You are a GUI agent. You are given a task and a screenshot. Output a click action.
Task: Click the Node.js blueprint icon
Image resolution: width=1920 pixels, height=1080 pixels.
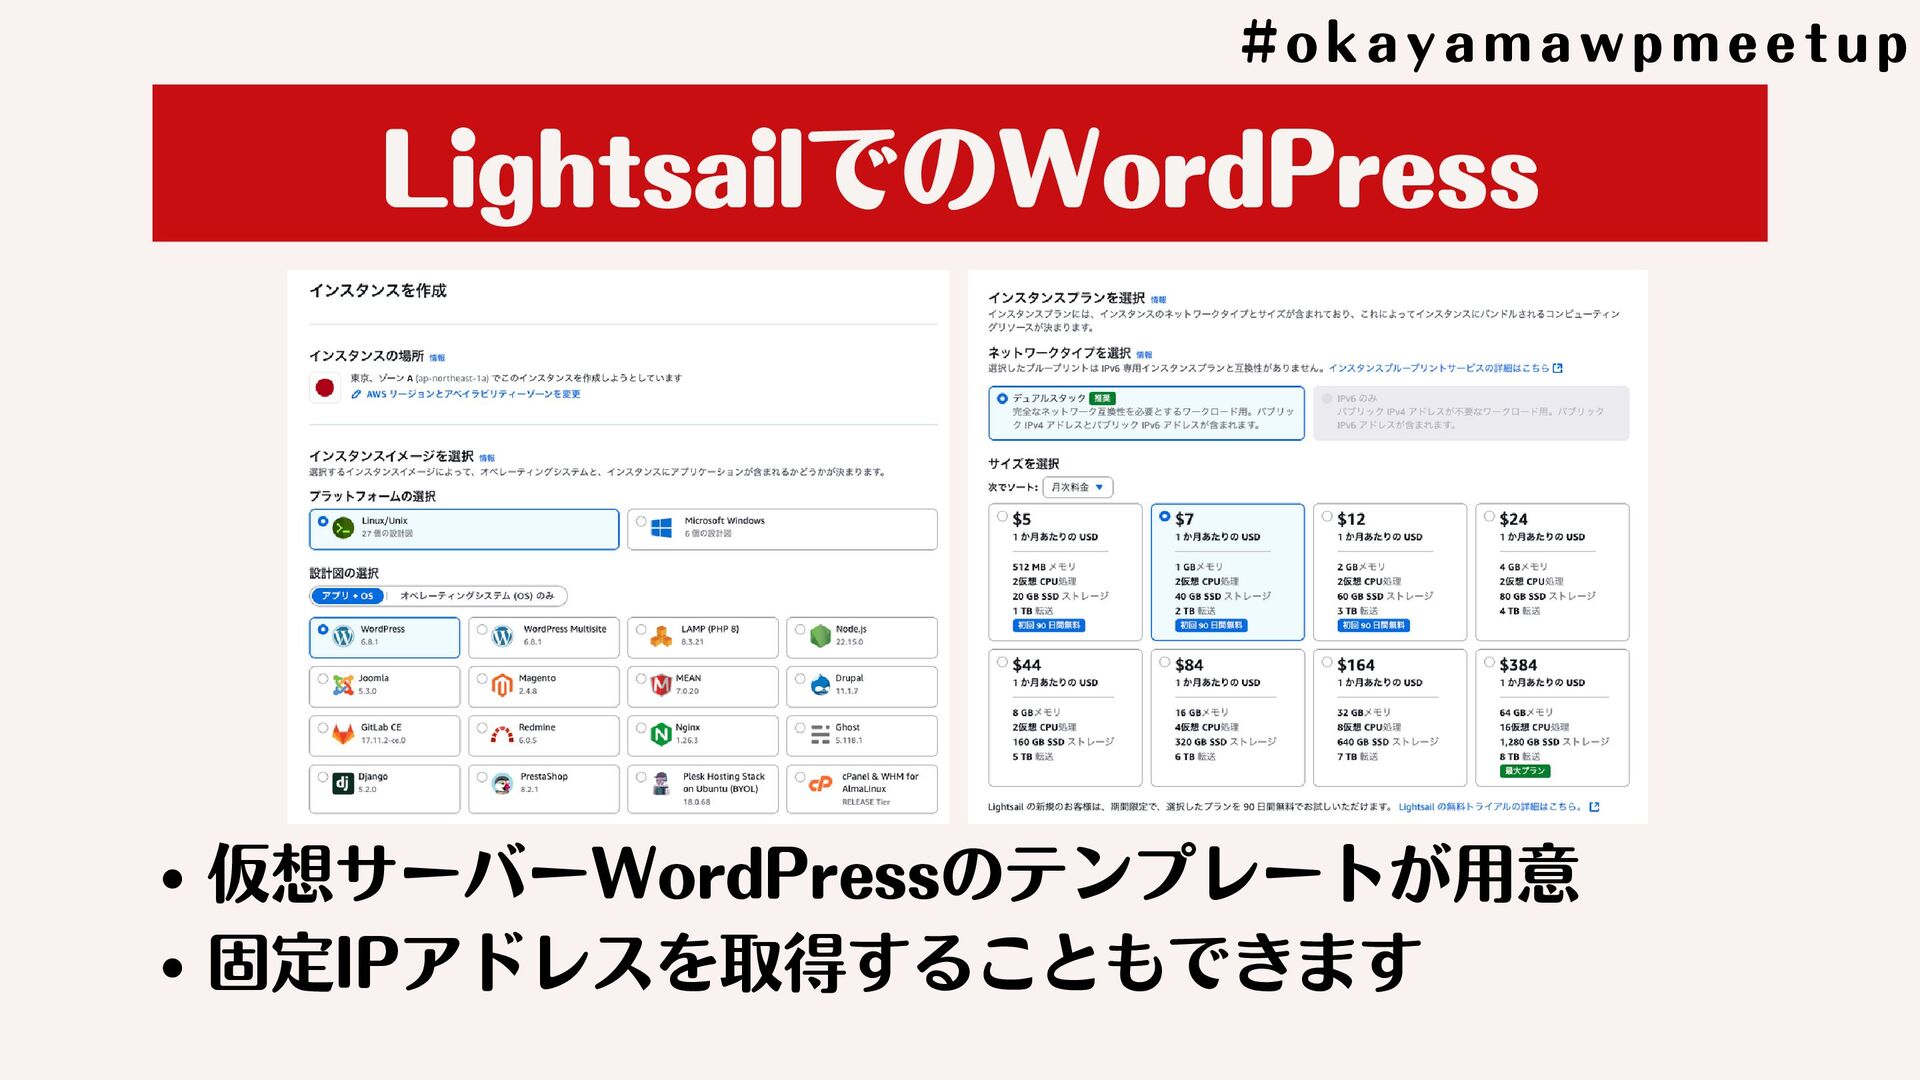point(820,636)
